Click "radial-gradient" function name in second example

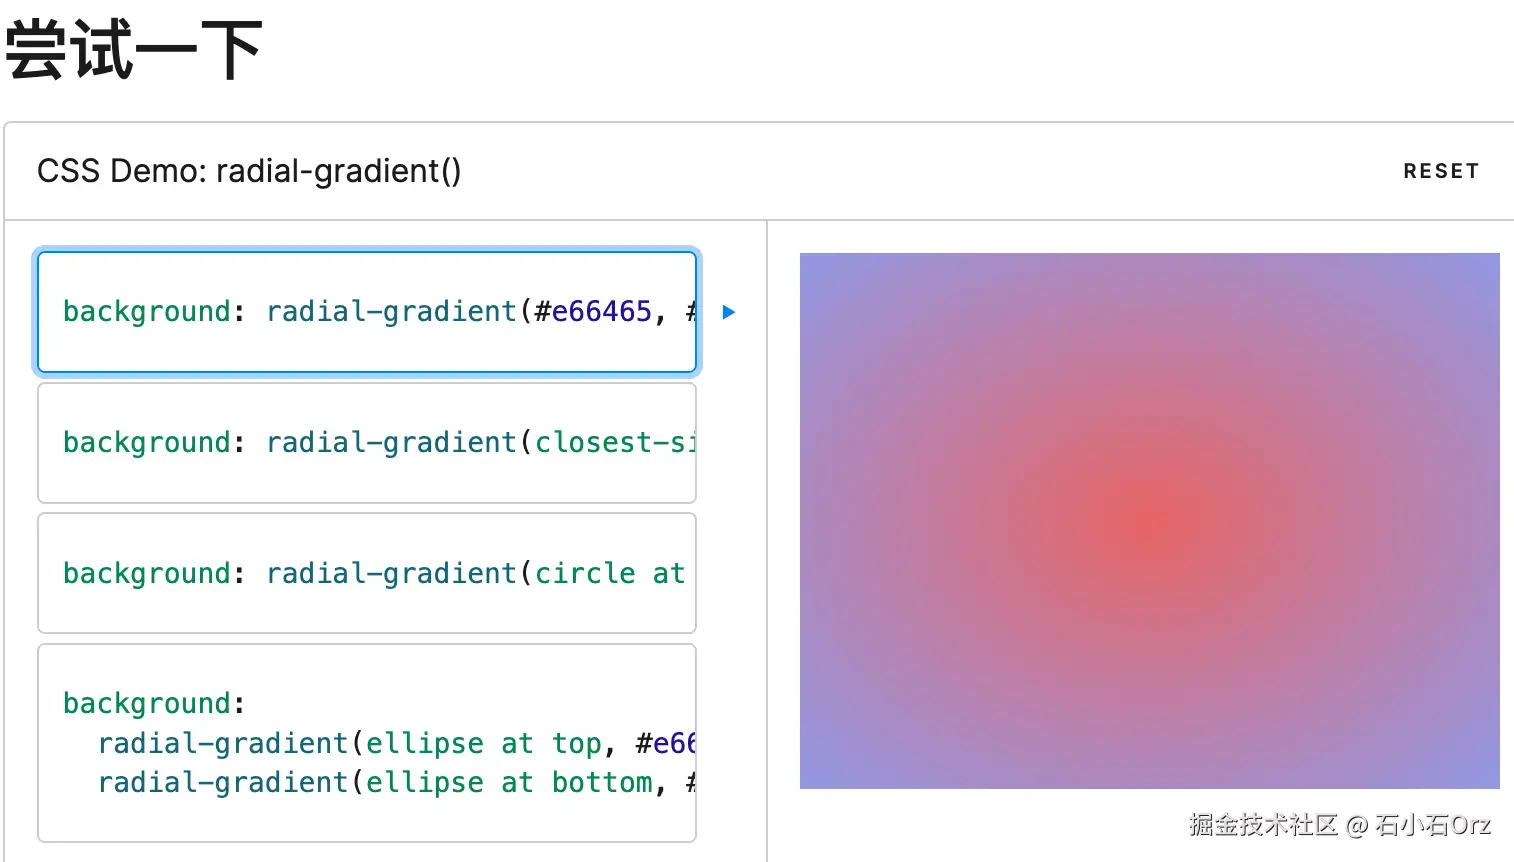[391, 442]
